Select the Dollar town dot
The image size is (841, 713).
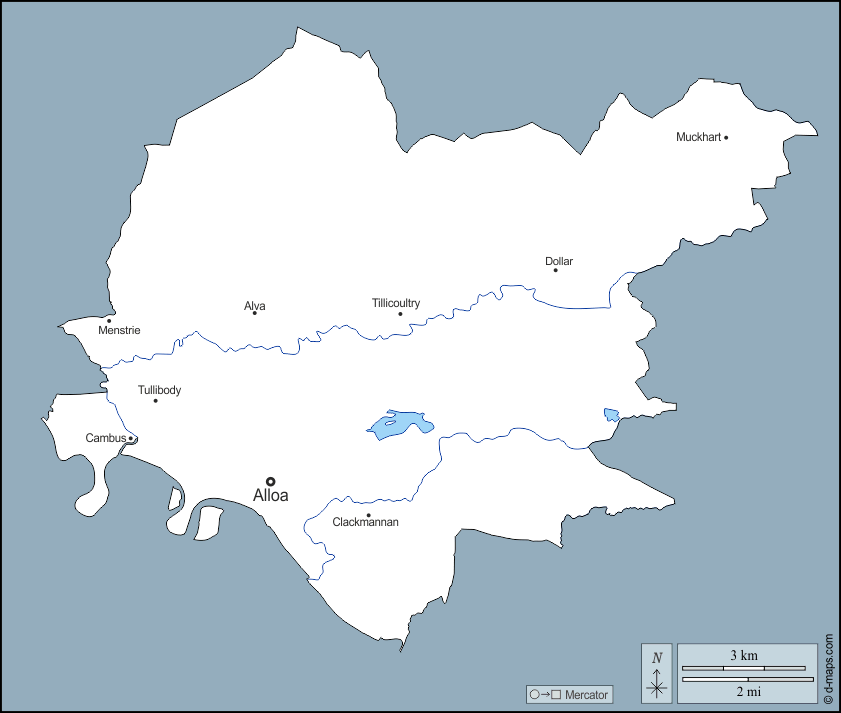(x=556, y=270)
